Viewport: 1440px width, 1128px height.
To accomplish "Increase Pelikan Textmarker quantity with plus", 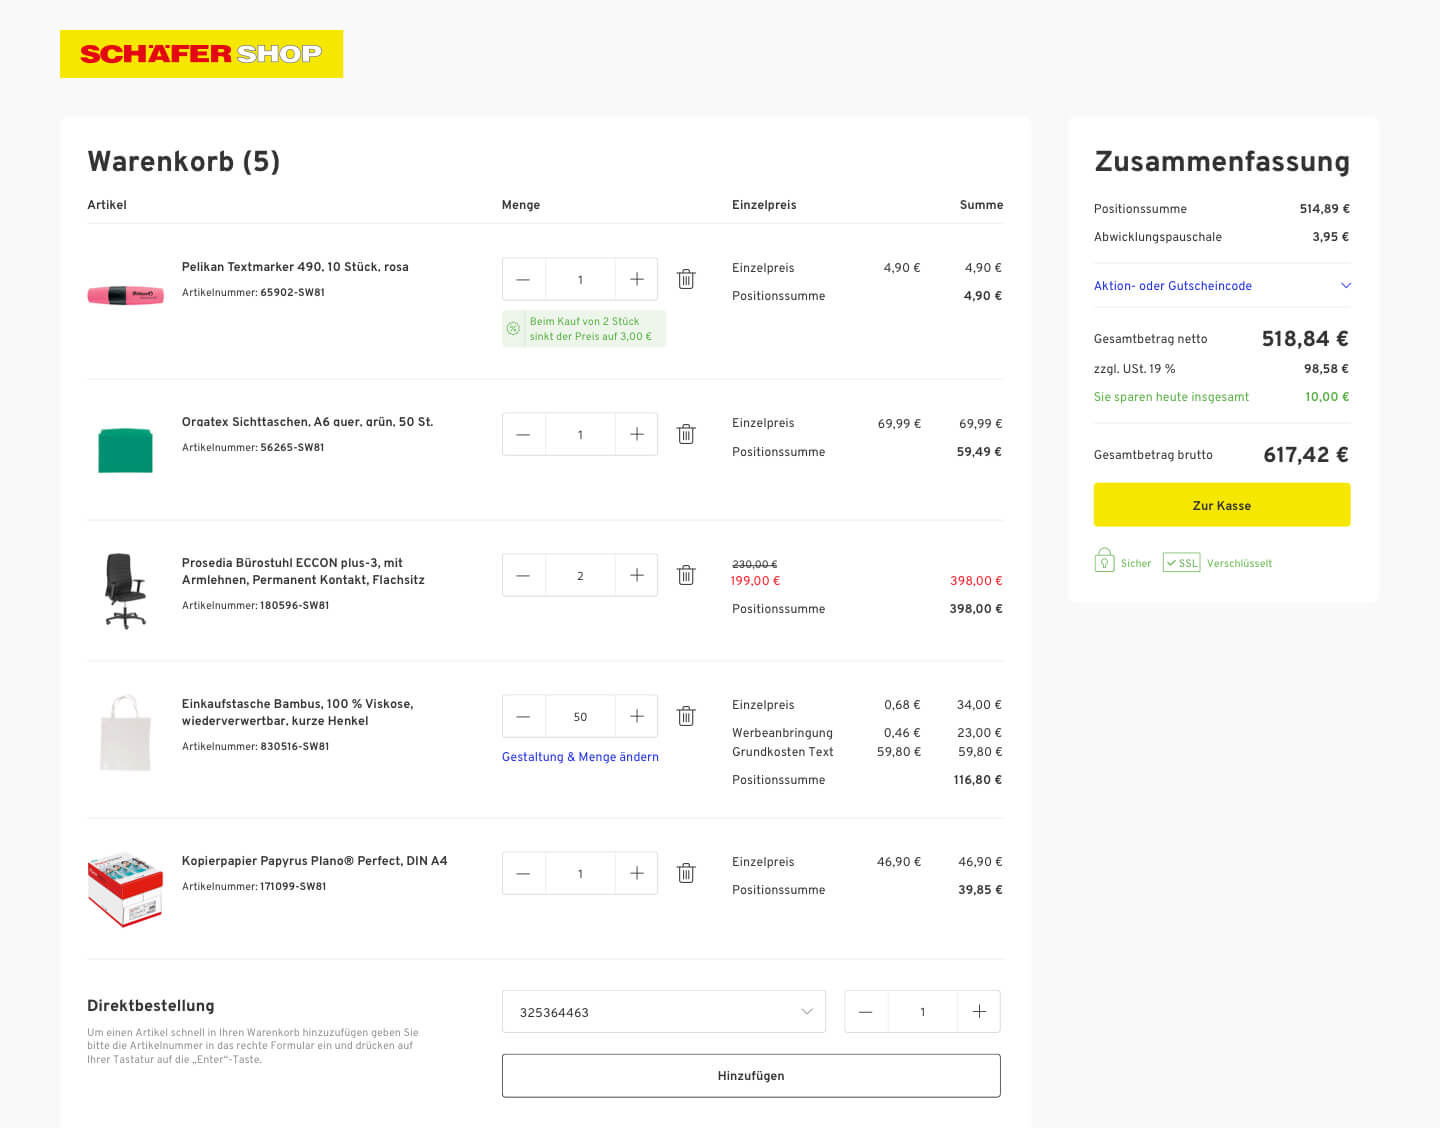I will 636,279.
